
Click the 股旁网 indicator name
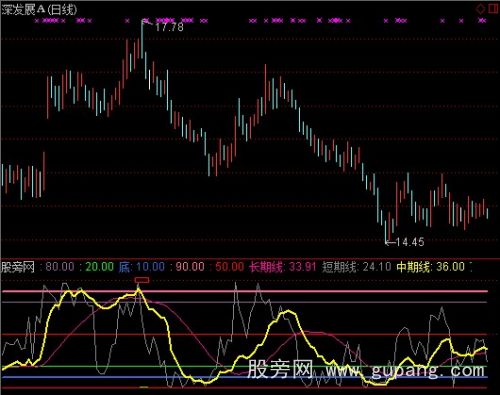pos(18,267)
